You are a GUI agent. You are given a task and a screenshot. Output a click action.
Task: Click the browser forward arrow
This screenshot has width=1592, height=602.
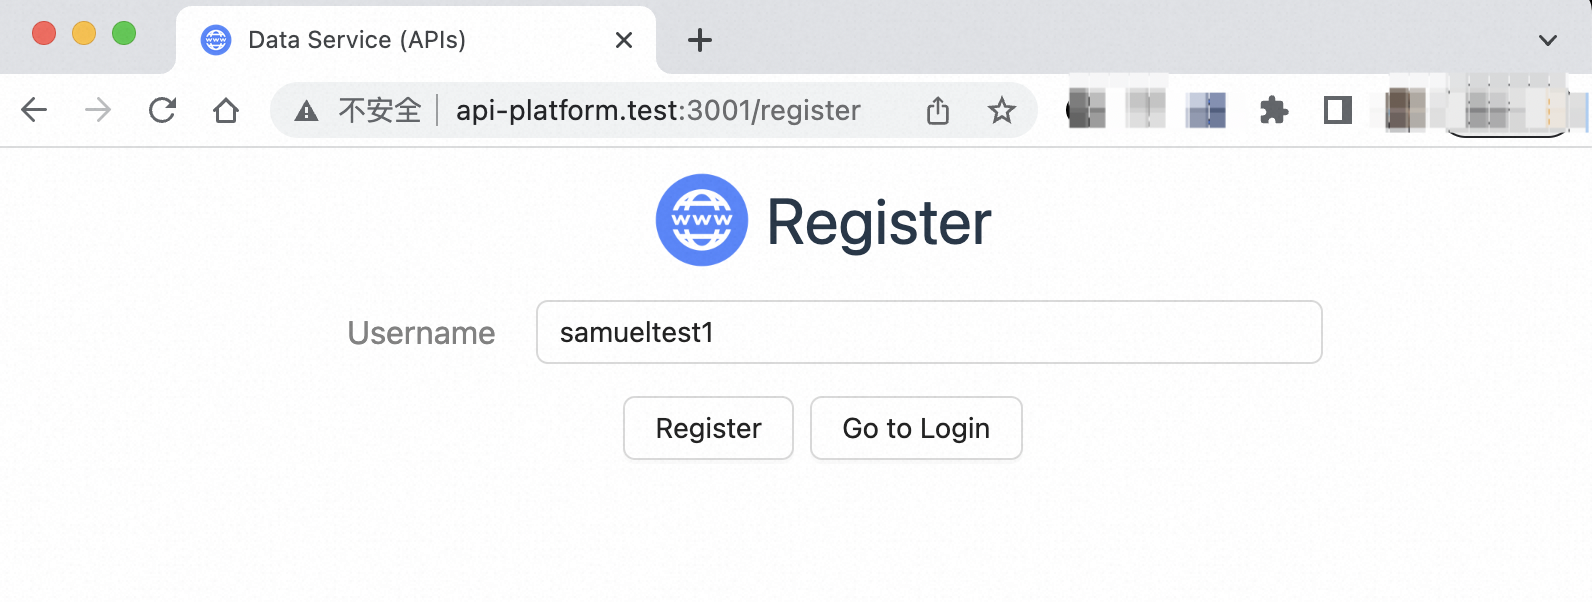pos(98,110)
